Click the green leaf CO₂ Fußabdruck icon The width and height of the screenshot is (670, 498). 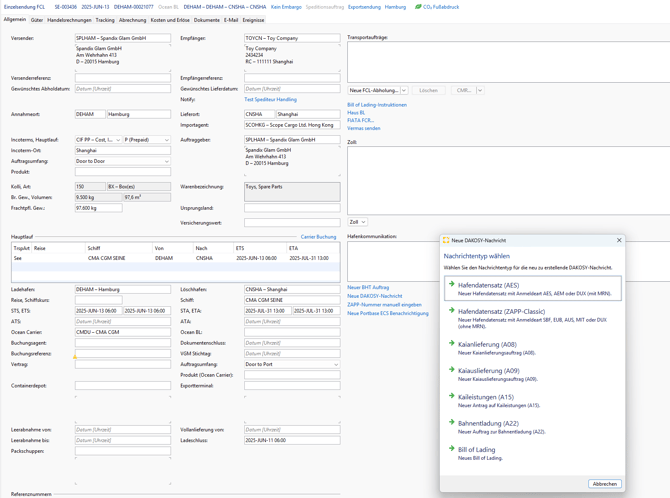click(x=418, y=7)
